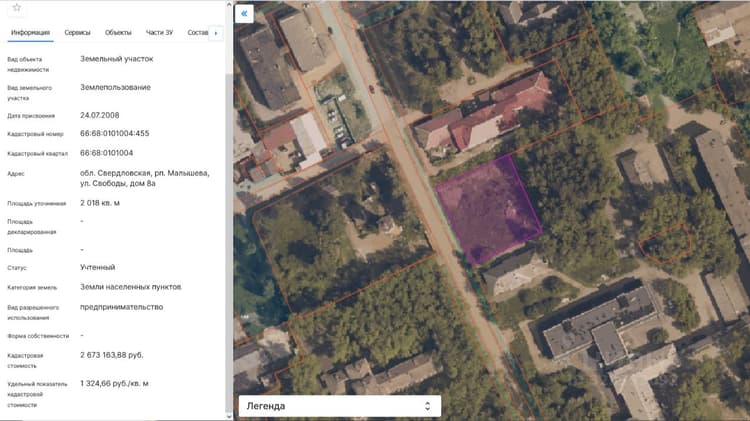Viewport: 750px width, 421px height.
Task: Click the favorite star icon
Action: pos(17,7)
